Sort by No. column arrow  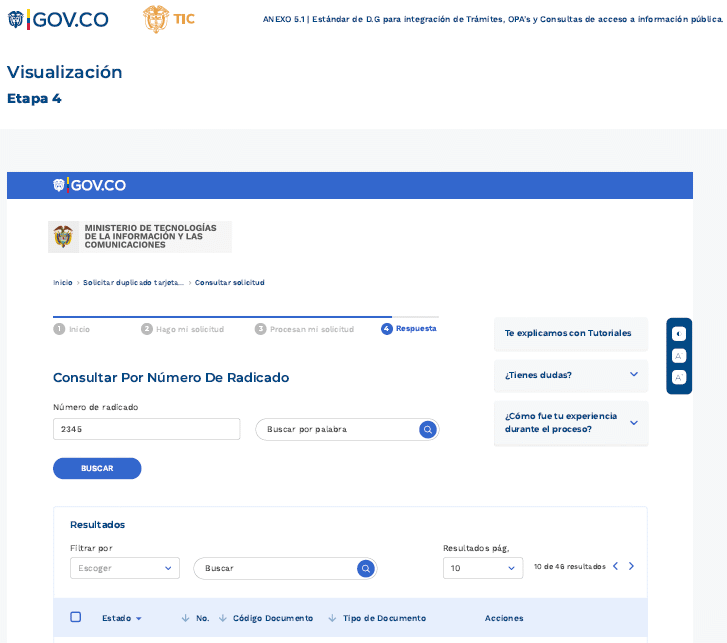pos(186,618)
